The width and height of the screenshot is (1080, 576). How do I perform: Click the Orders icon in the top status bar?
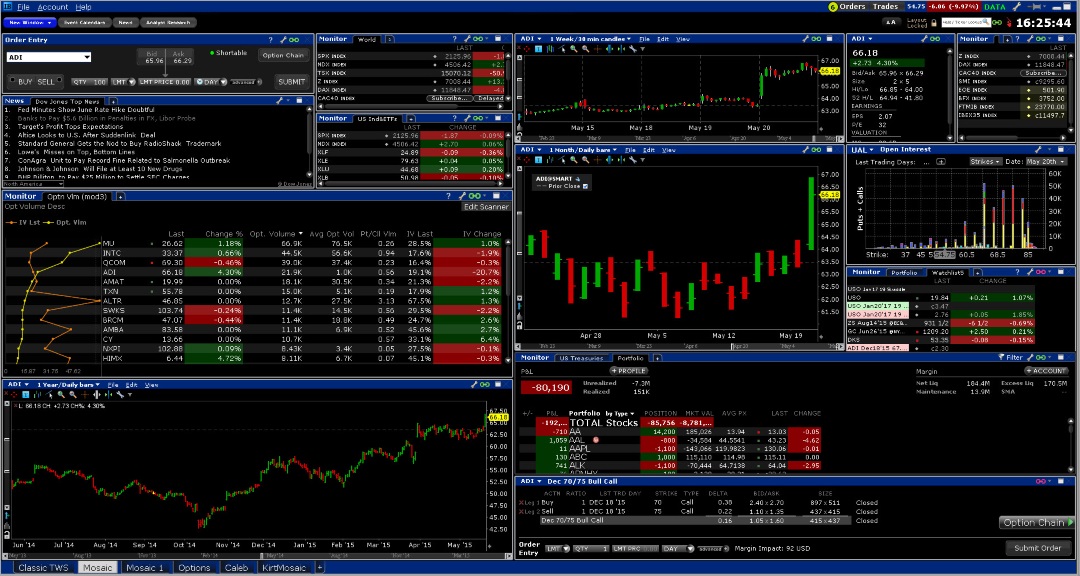(x=831, y=7)
